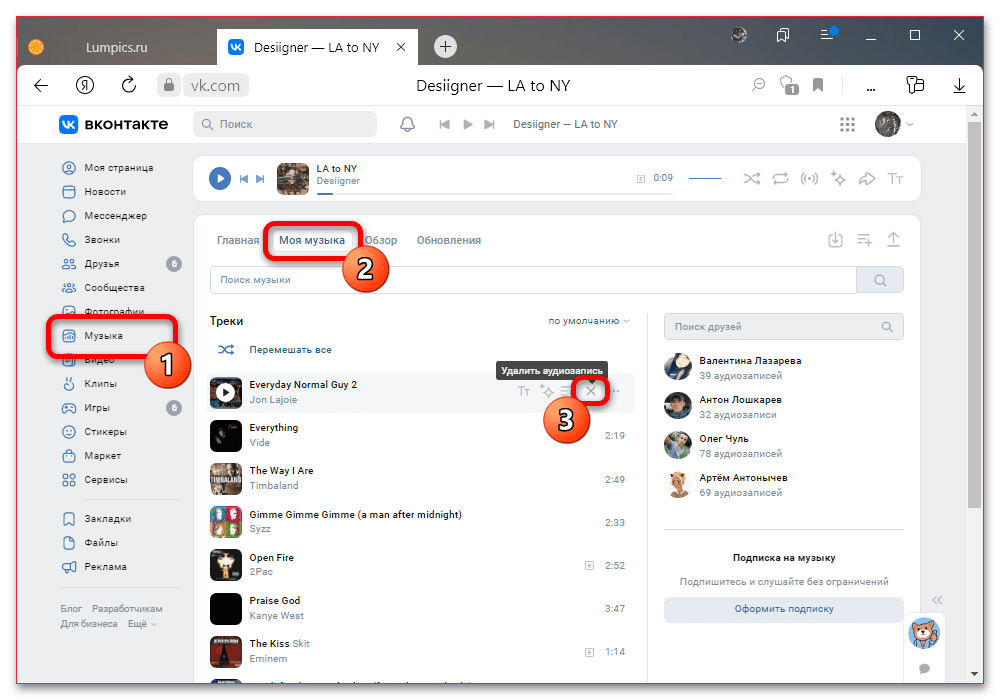Expand the Ещё footer menu

[x=142, y=624]
